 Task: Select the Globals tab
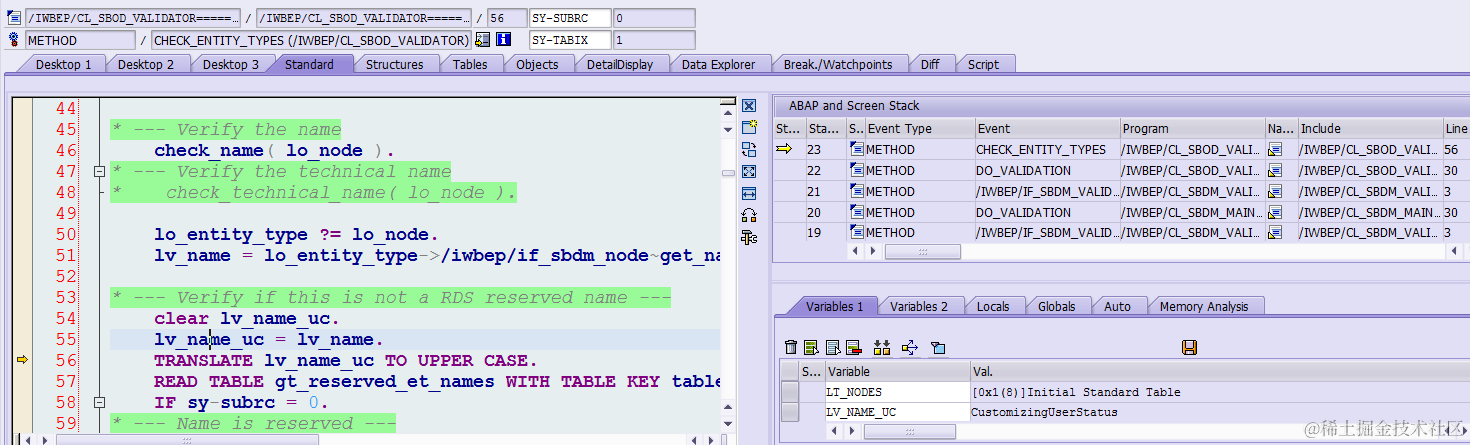pos(1057,307)
